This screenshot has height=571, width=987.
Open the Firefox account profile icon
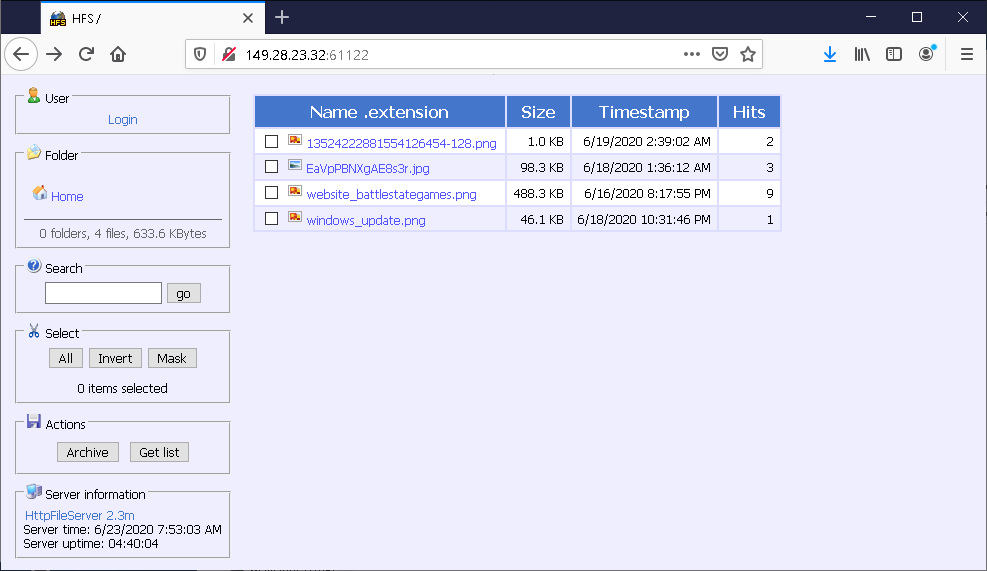pyautogui.click(x=927, y=55)
